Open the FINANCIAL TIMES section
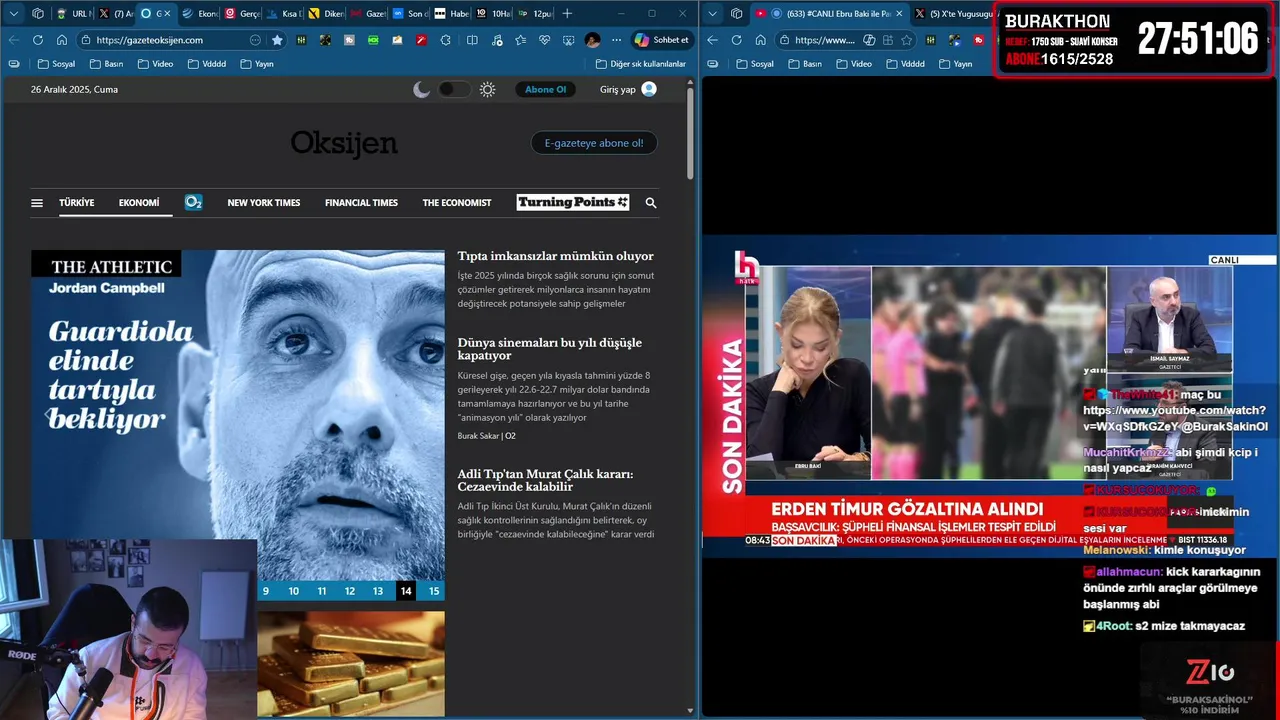Viewport: 1280px width, 720px height. click(x=361, y=203)
